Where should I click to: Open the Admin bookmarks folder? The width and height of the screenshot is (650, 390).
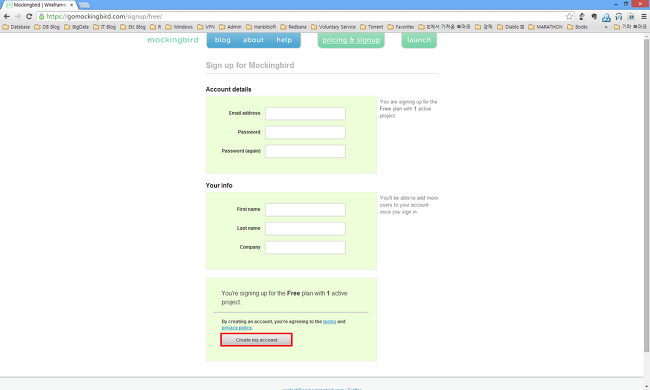(230, 27)
